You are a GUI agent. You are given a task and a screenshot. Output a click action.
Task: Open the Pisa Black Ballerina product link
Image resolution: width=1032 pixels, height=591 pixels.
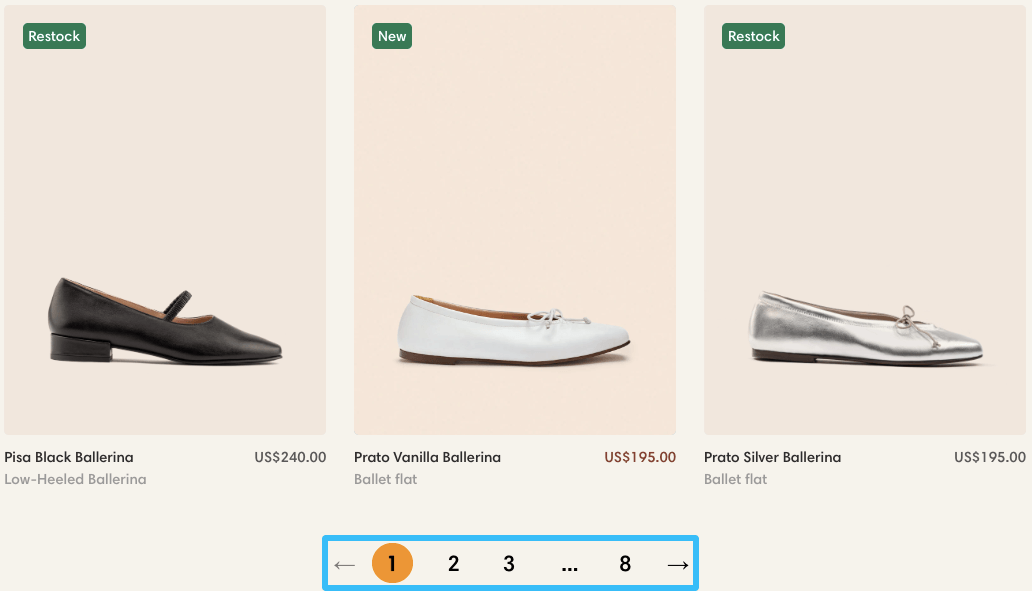(69, 457)
